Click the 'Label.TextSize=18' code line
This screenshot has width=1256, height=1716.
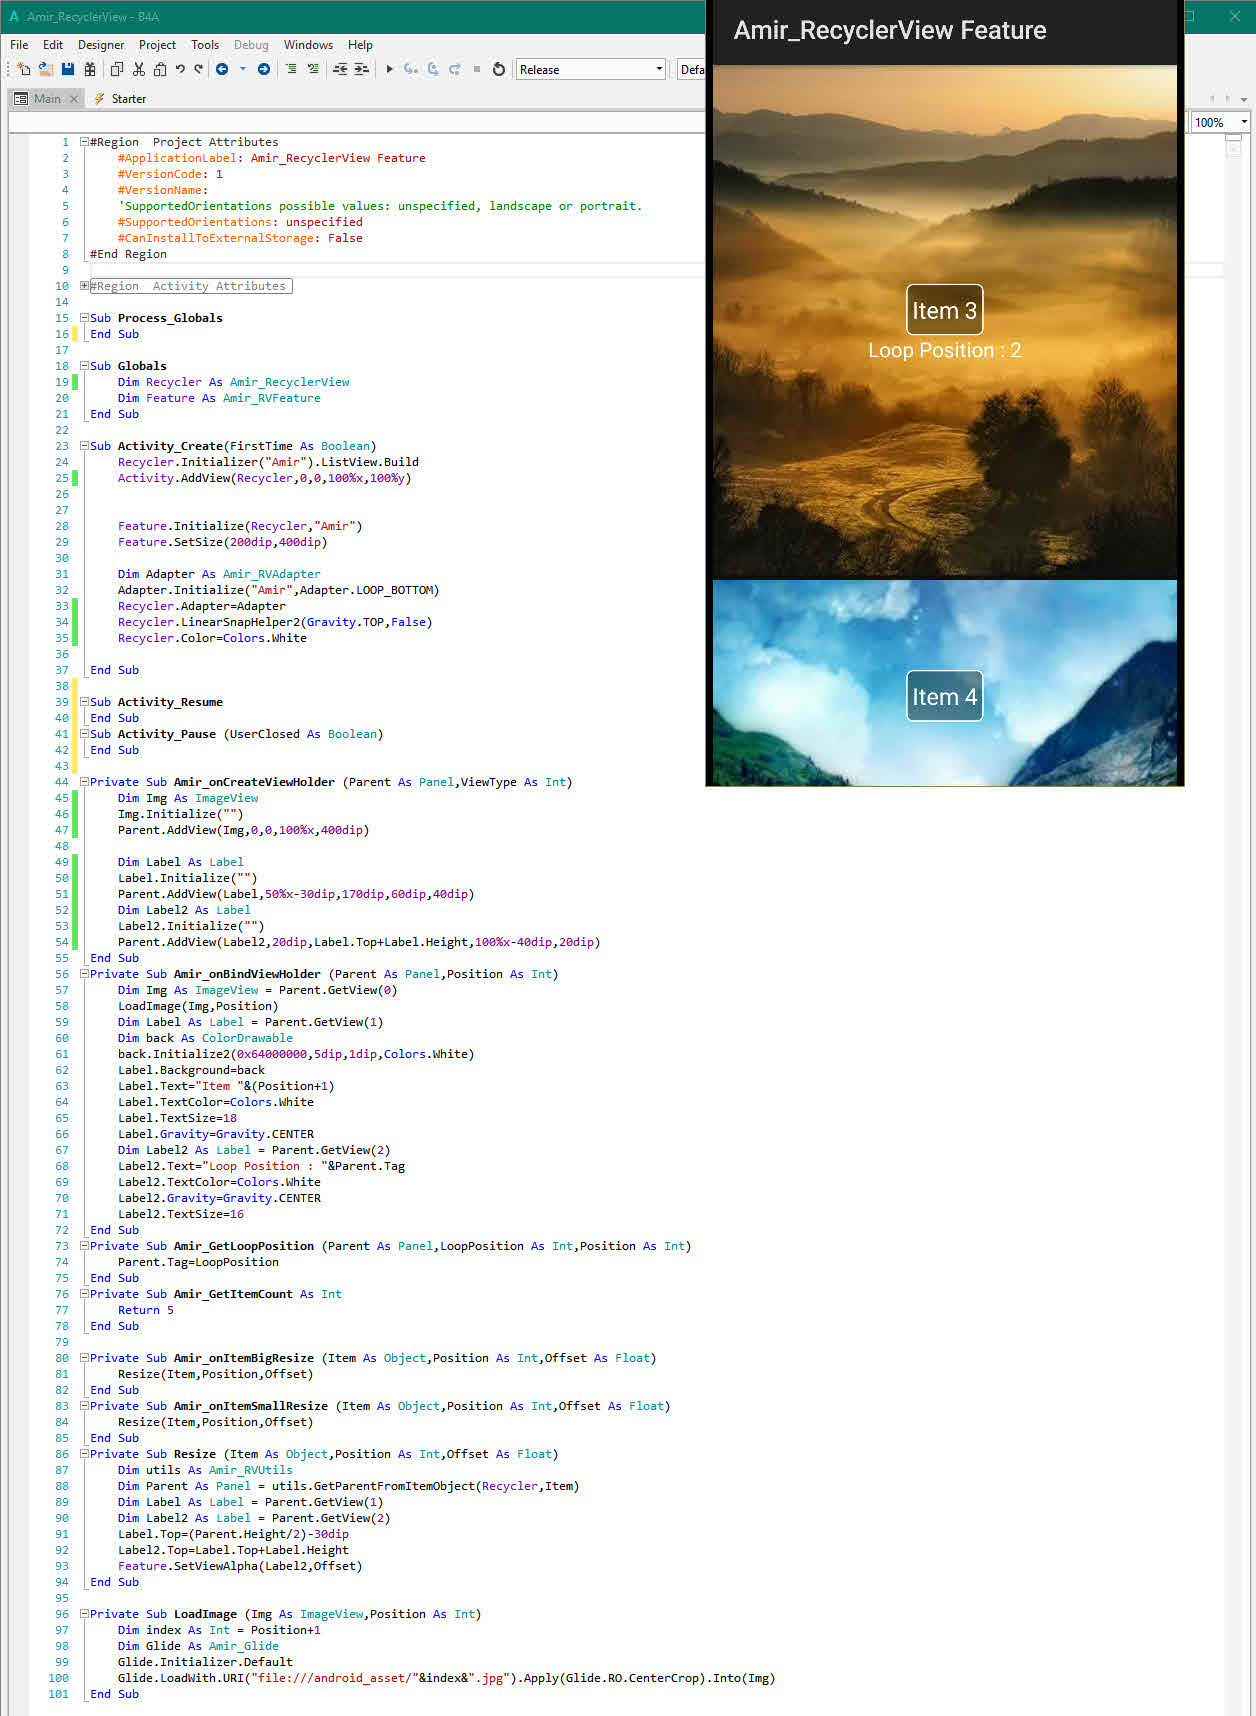coord(177,1118)
